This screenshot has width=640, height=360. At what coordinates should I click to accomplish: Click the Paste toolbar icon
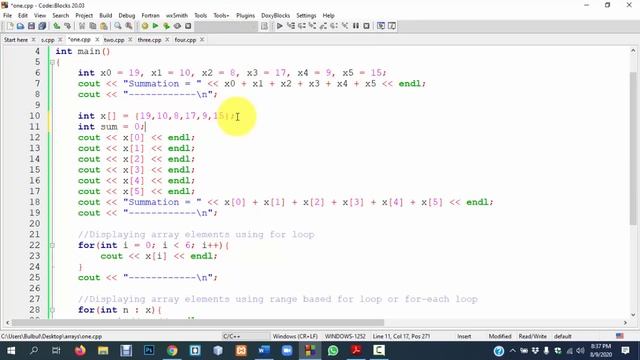coord(104,26)
